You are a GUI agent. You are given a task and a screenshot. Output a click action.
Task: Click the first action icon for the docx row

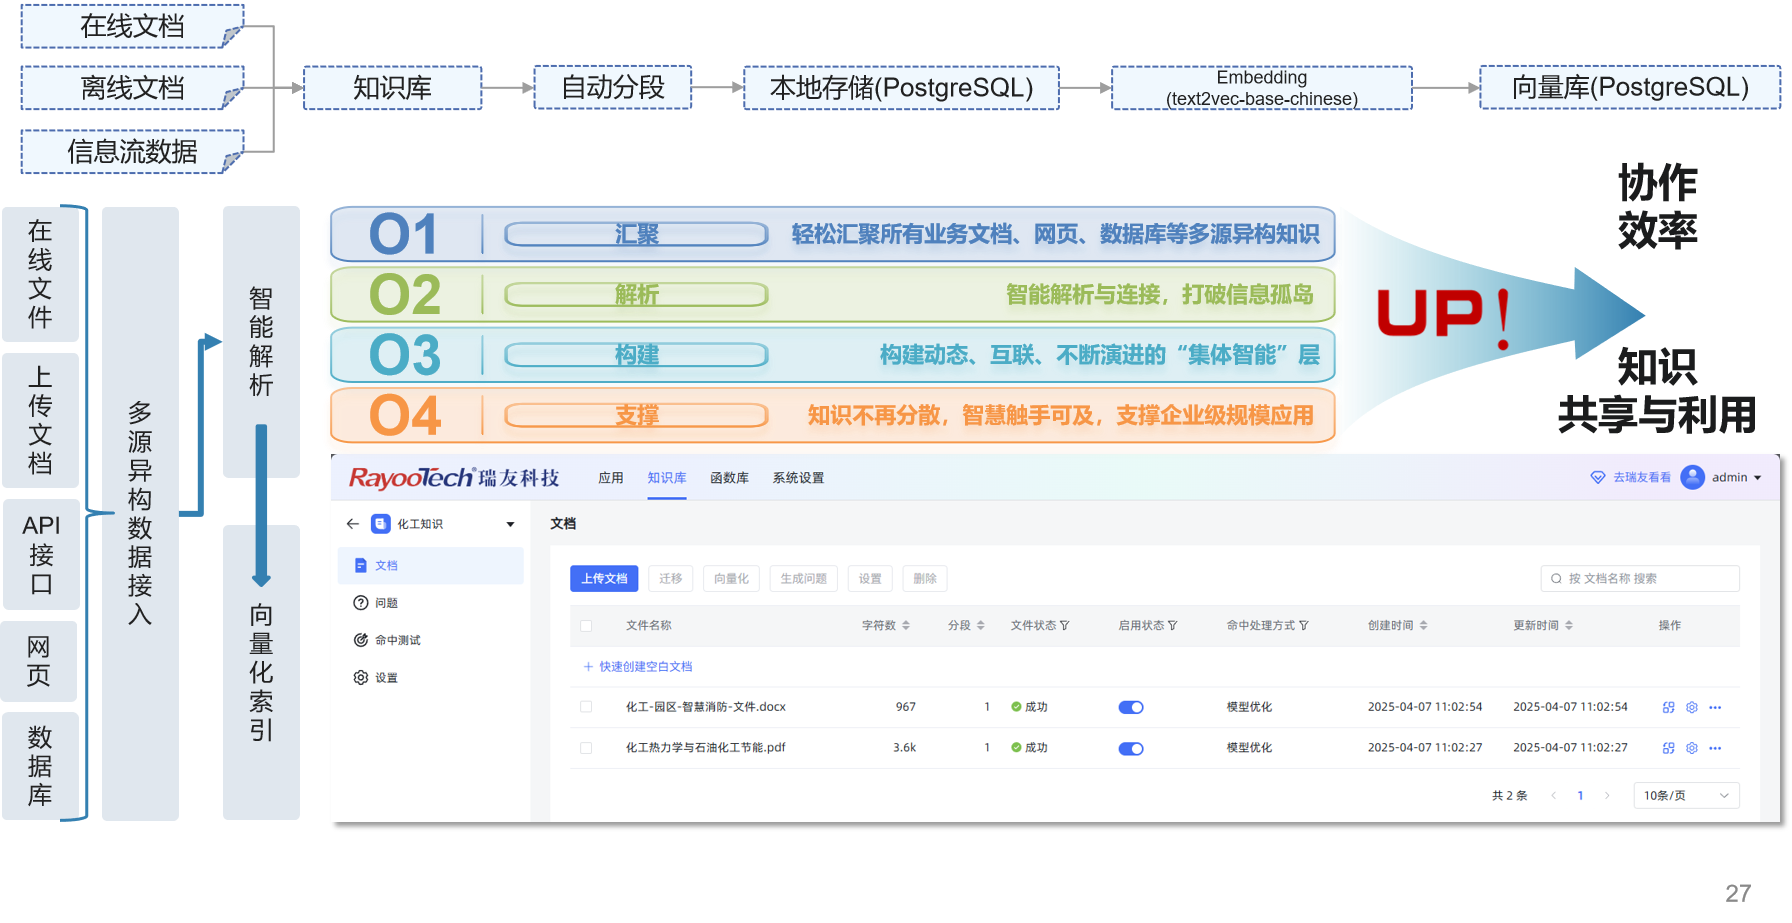[x=1668, y=707]
